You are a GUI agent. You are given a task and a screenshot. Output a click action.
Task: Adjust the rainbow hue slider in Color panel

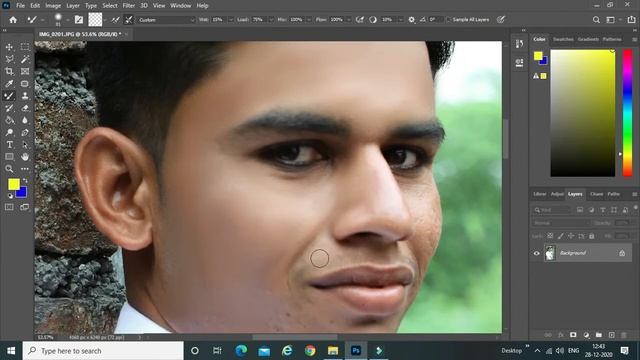click(x=627, y=113)
